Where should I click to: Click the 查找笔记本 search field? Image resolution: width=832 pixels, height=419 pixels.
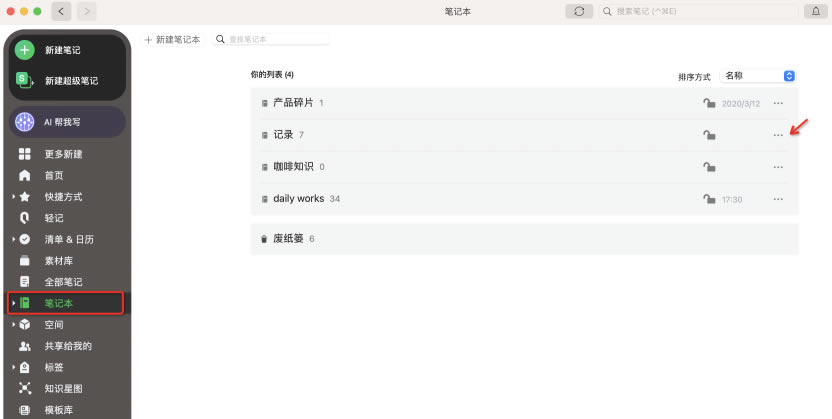click(271, 39)
